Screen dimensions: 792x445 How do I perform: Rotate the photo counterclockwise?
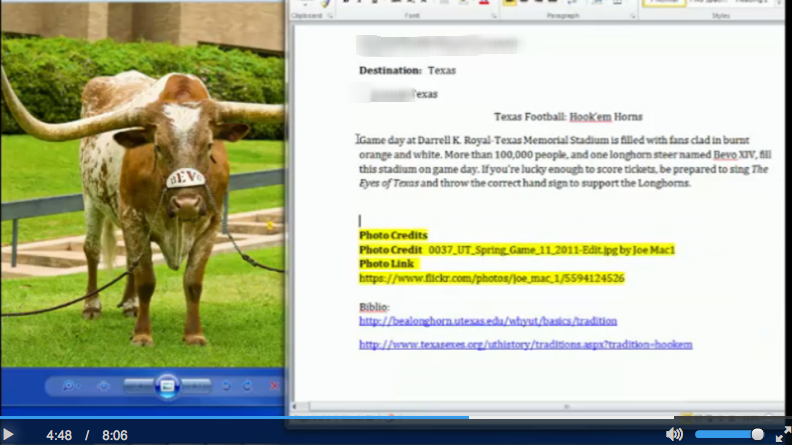tap(226, 386)
